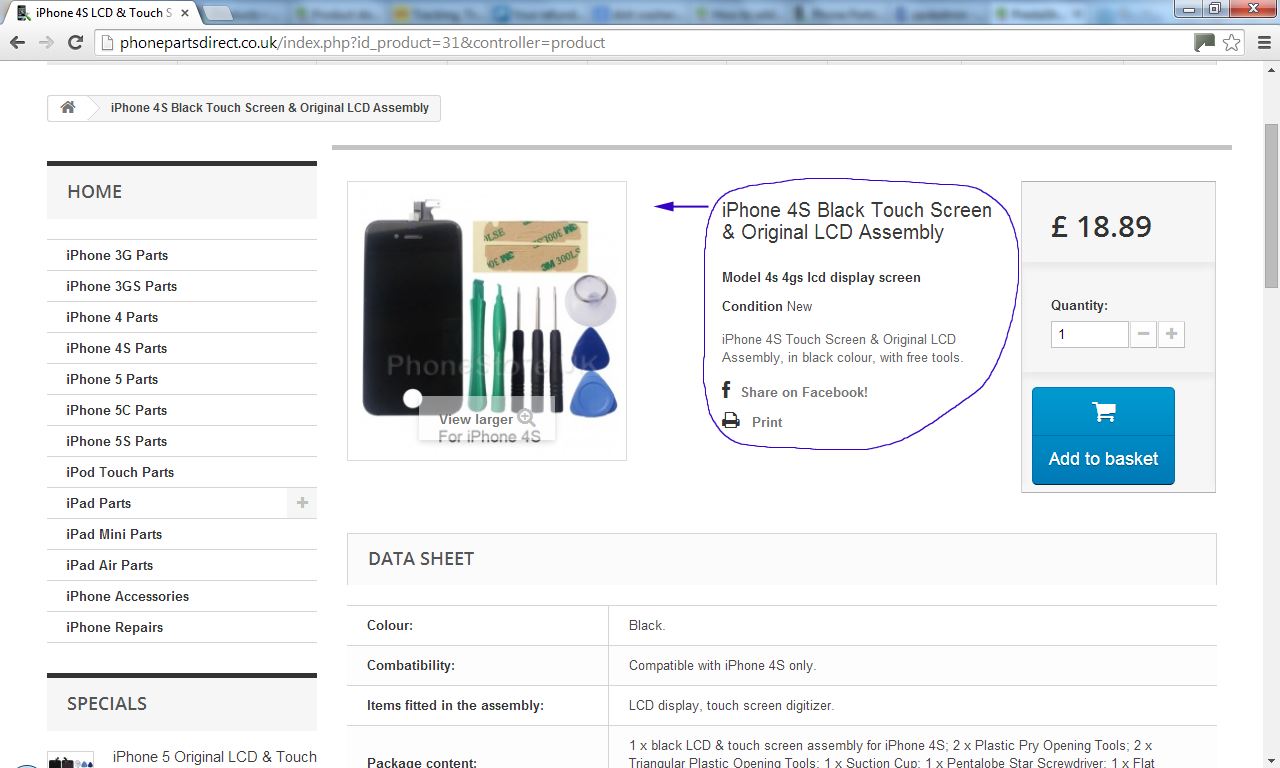
Task: Reload the current page
Action: click(x=75, y=43)
